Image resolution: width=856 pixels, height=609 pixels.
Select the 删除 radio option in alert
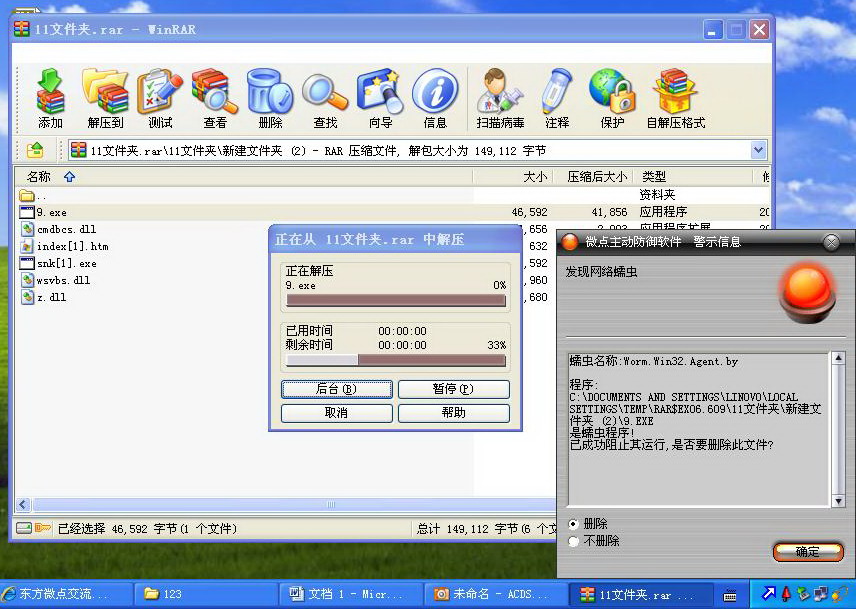(x=573, y=524)
